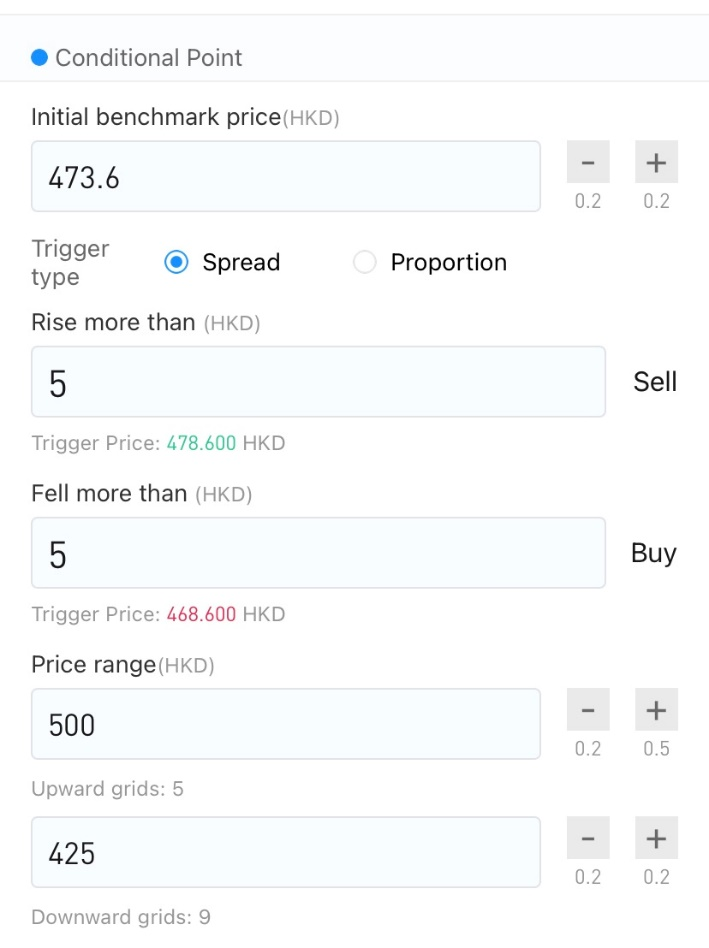Decrease lower price range with minus button
Viewport: 709px width, 948px height.
[588, 837]
